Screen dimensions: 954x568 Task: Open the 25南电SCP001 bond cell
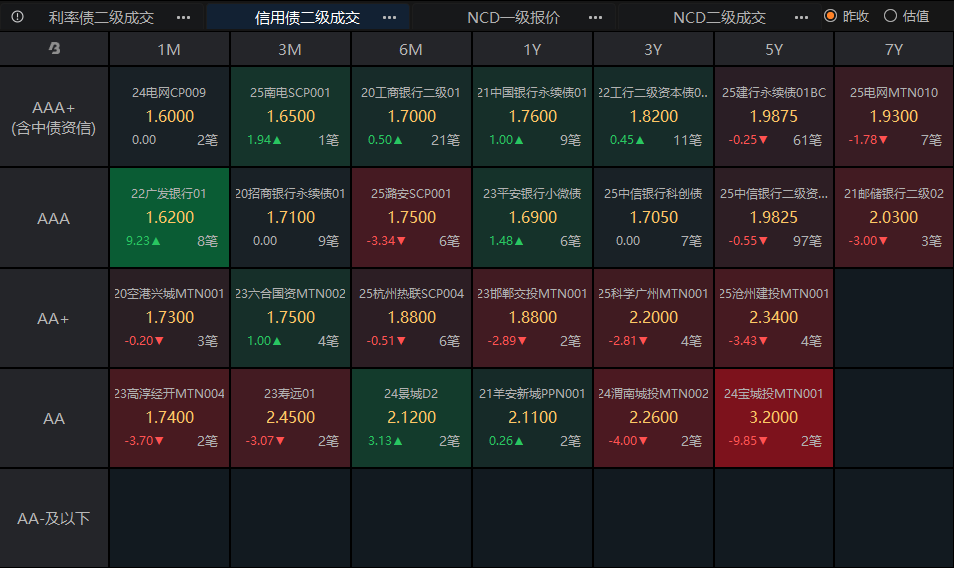(x=290, y=117)
